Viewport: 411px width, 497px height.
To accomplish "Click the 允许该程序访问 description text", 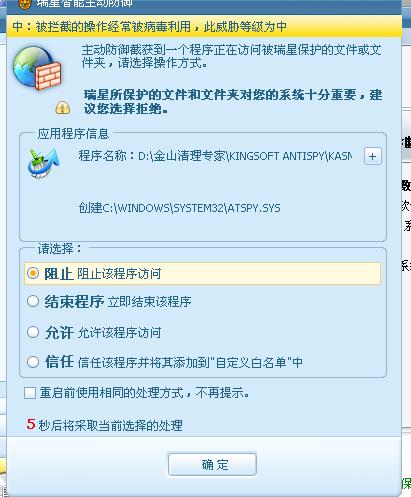I will (x=119, y=333).
